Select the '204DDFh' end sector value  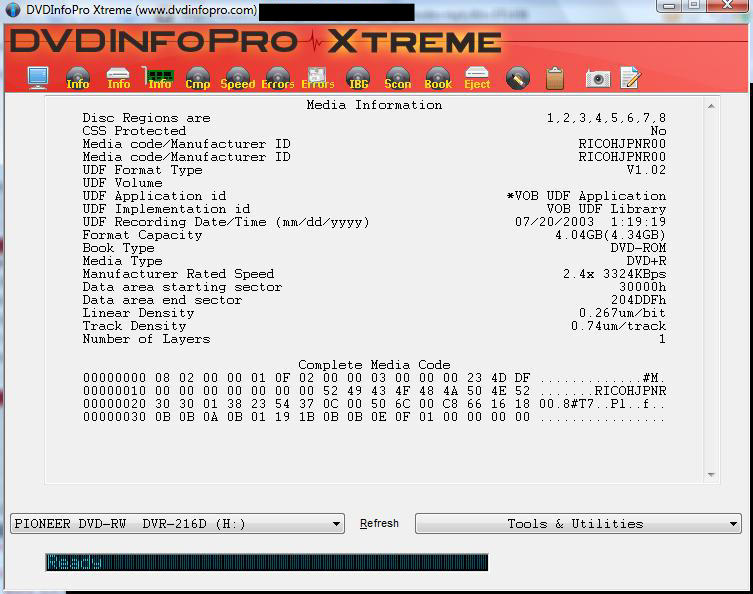tap(638, 300)
